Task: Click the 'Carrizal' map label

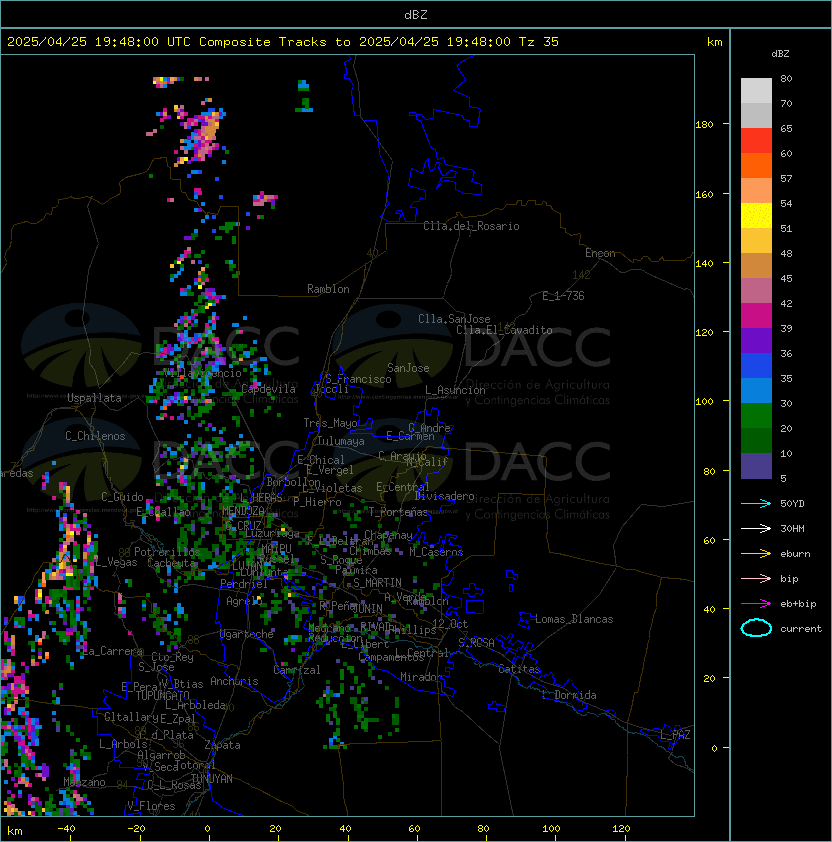Action: [297, 670]
